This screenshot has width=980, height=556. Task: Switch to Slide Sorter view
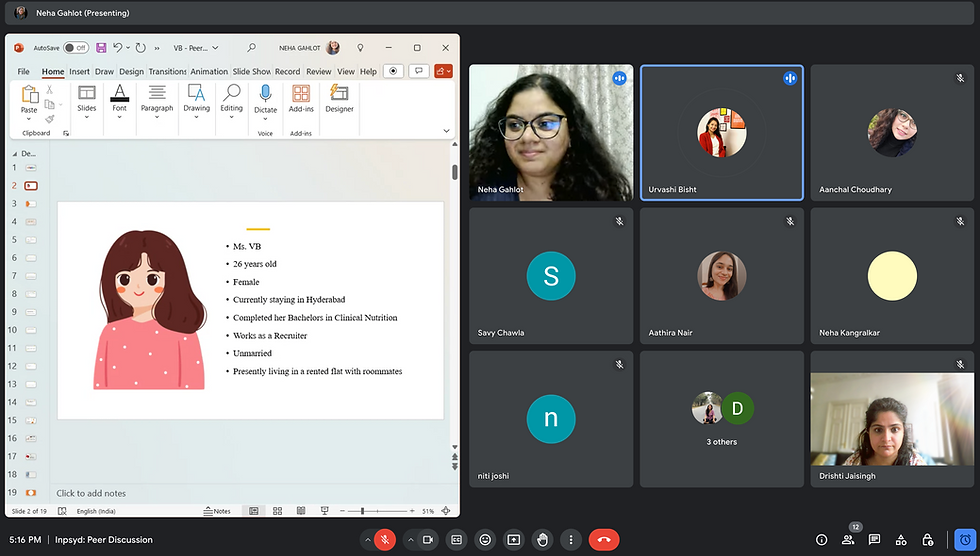pyautogui.click(x=278, y=511)
